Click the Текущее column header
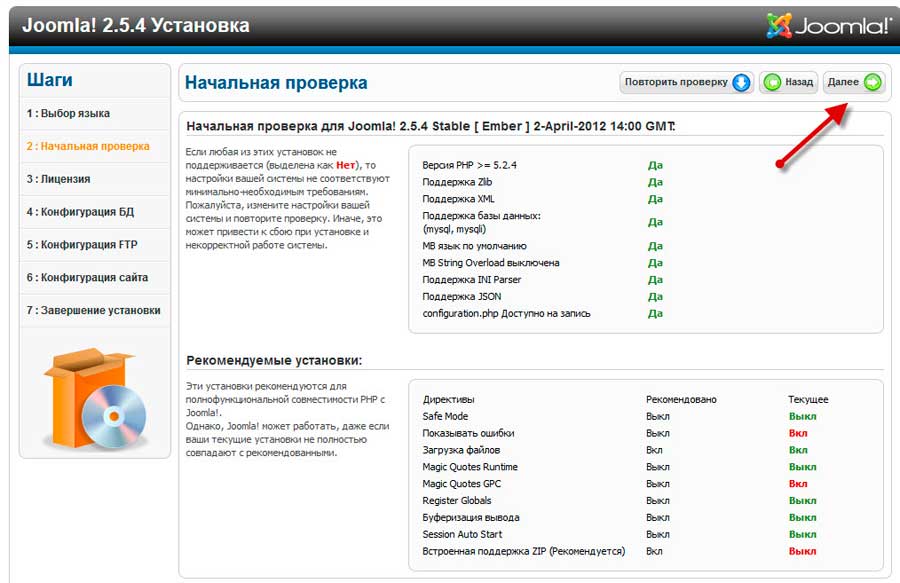Screen dimensions: 900x583 pyautogui.click(x=808, y=399)
